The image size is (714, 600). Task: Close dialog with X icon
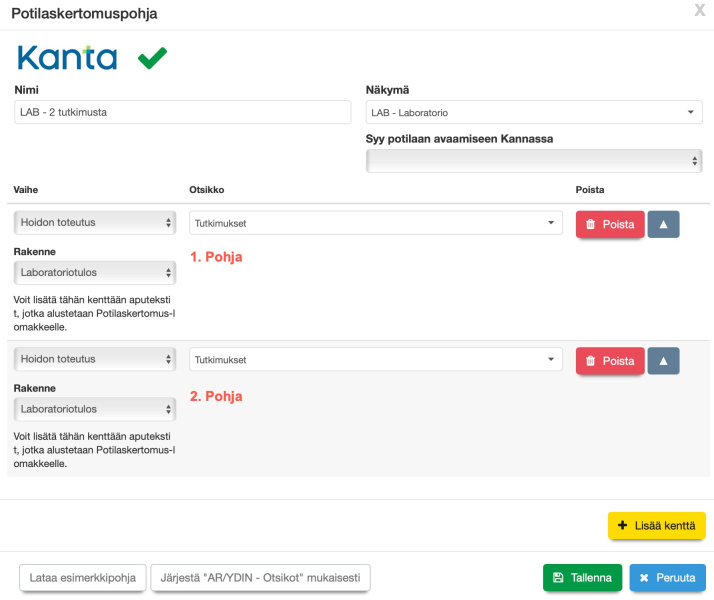click(x=700, y=11)
